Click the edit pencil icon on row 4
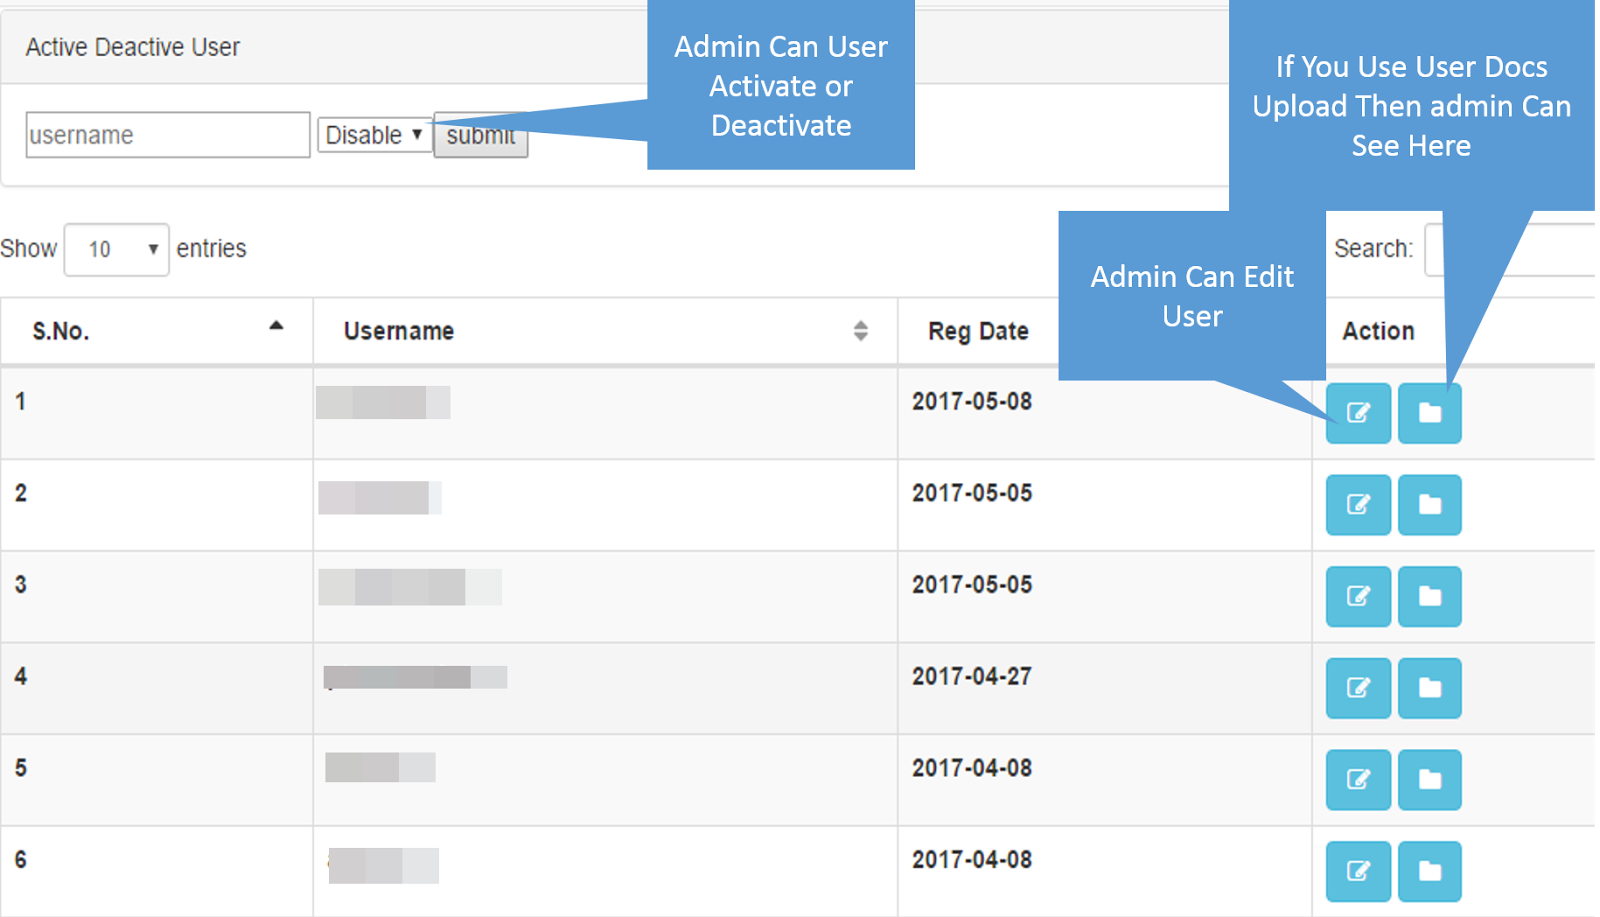 coord(1357,687)
